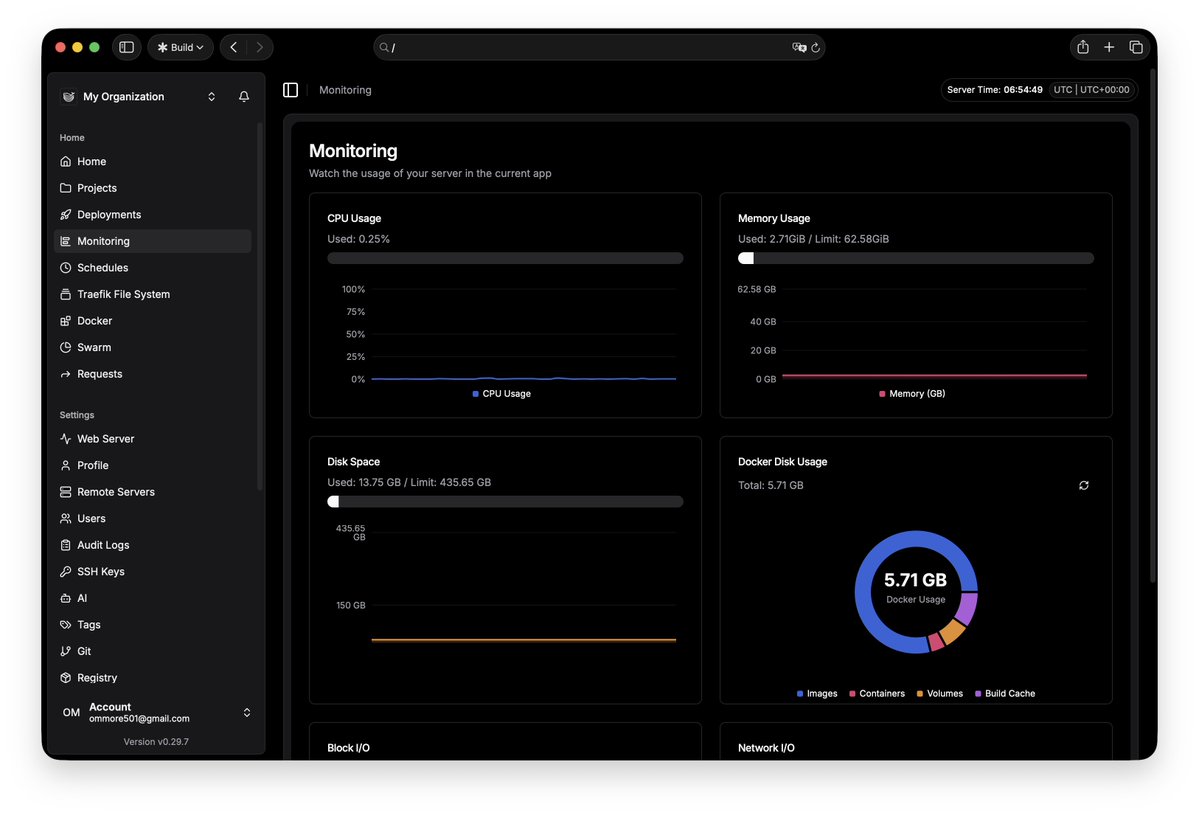
Task: Click the Deployments rocket icon
Action: click(x=66, y=215)
